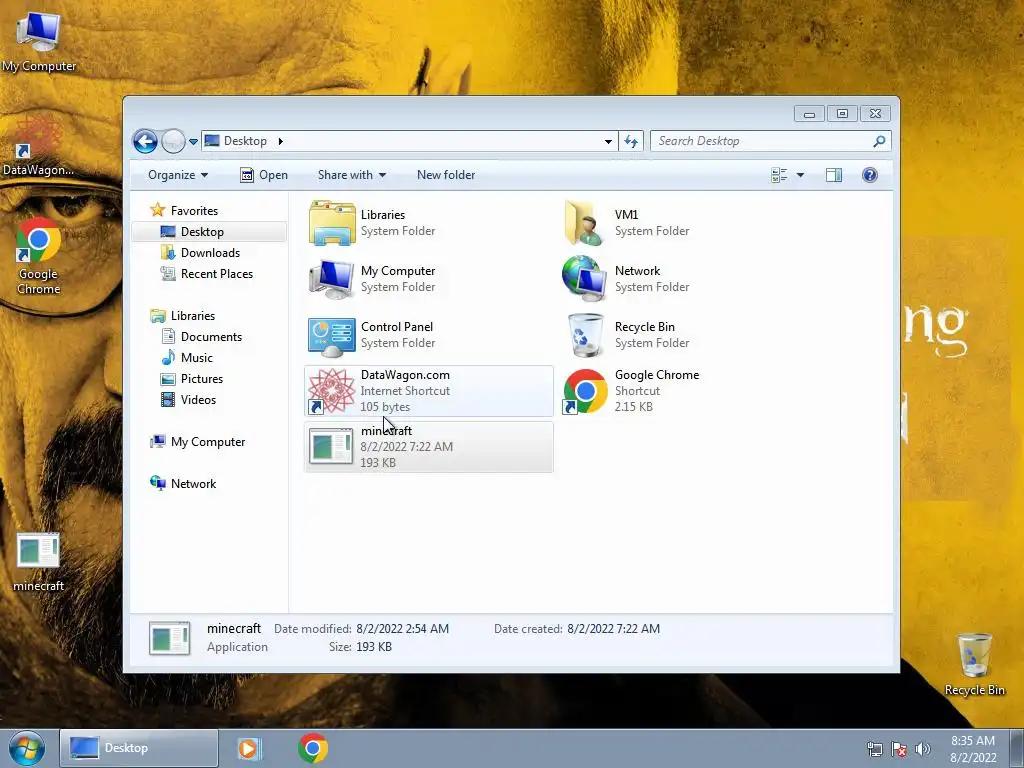Select Recycle Bin icon in file list

(x=585, y=335)
